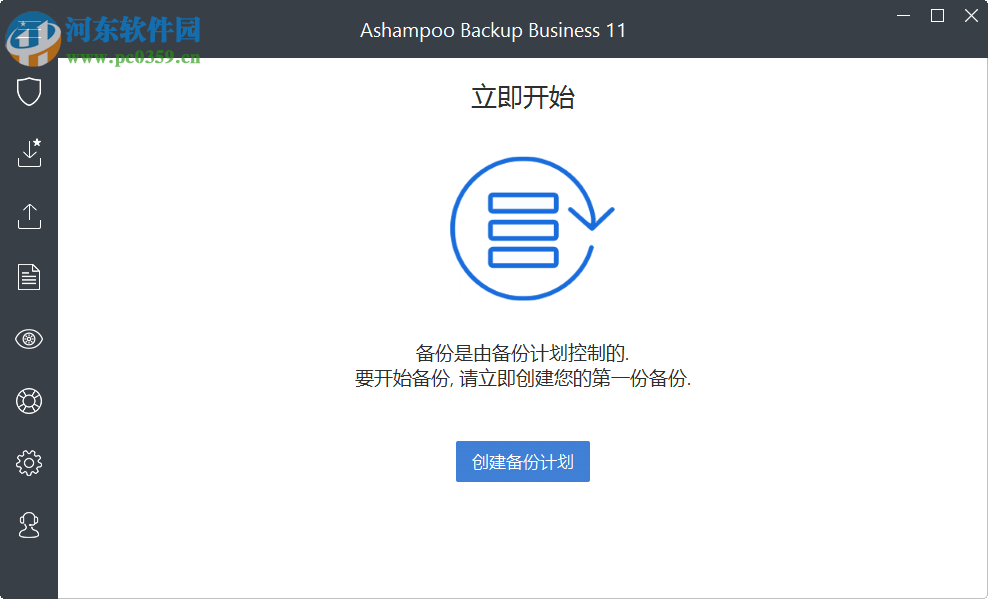
Task: Maximize the Ashampoo Backup Business window
Action: (x=937, y=16)
